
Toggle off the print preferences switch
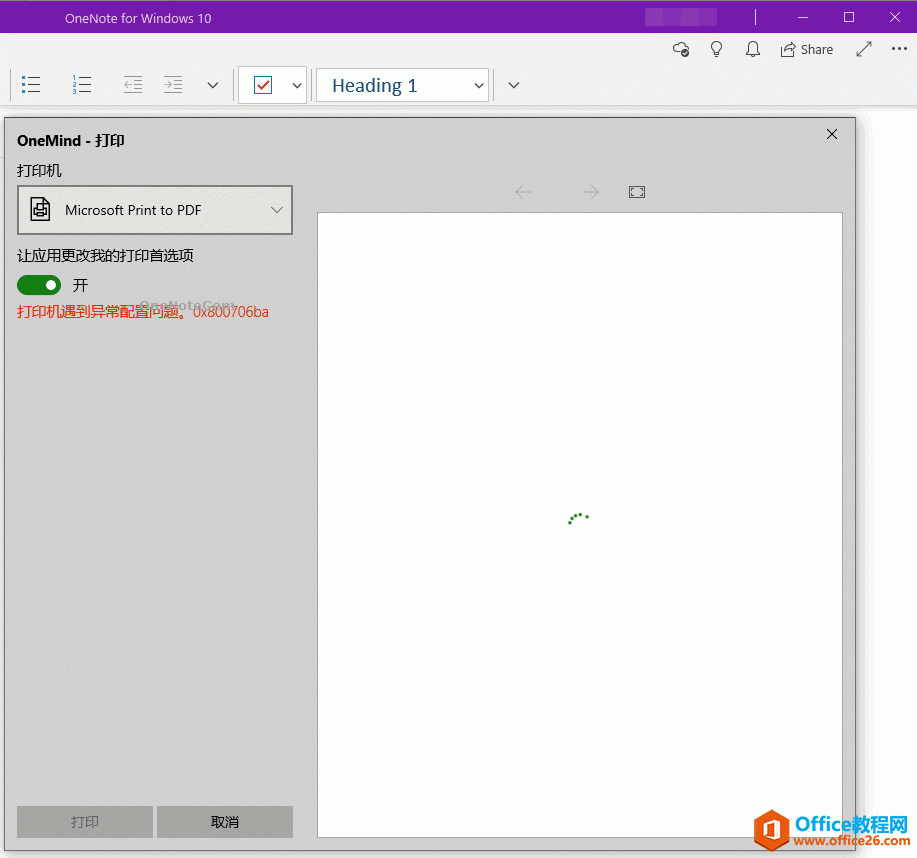pos(39,285)
